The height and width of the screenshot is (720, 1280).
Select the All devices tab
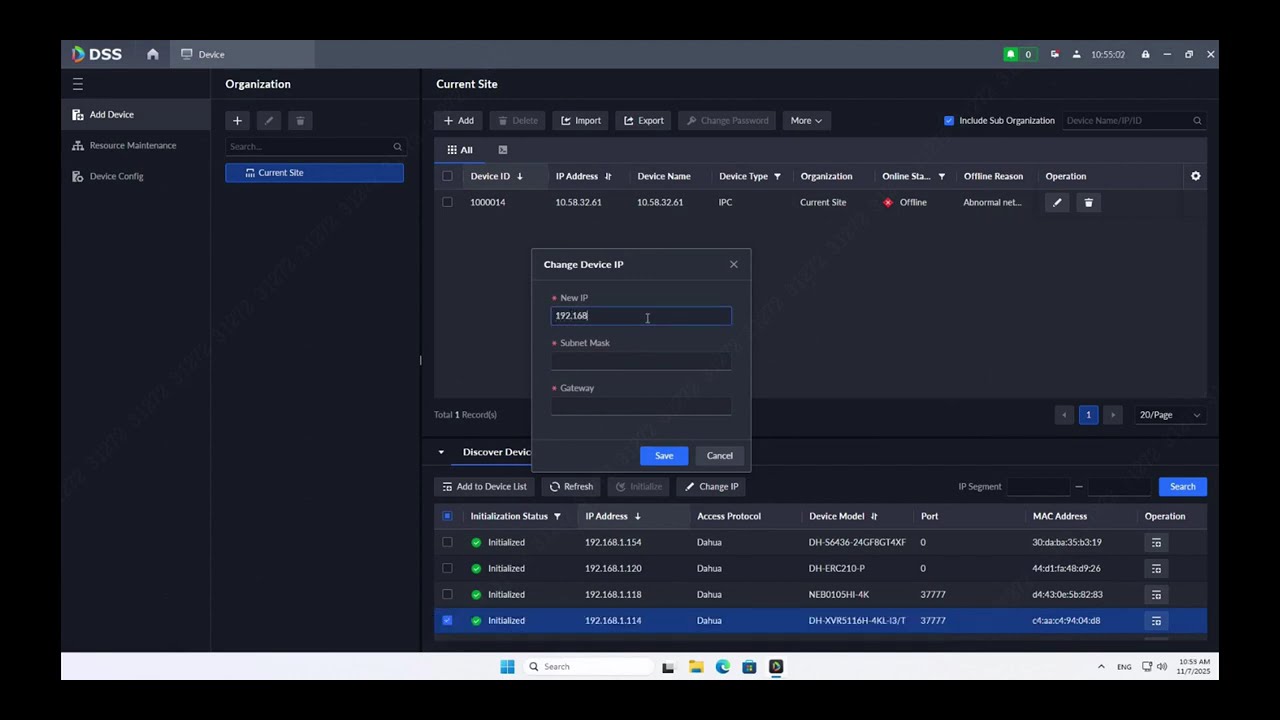459,150
